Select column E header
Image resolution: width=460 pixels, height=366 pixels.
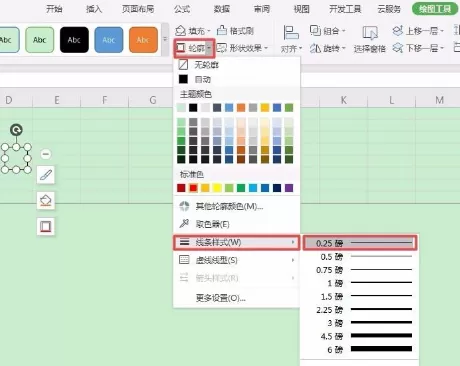(57, 100)
